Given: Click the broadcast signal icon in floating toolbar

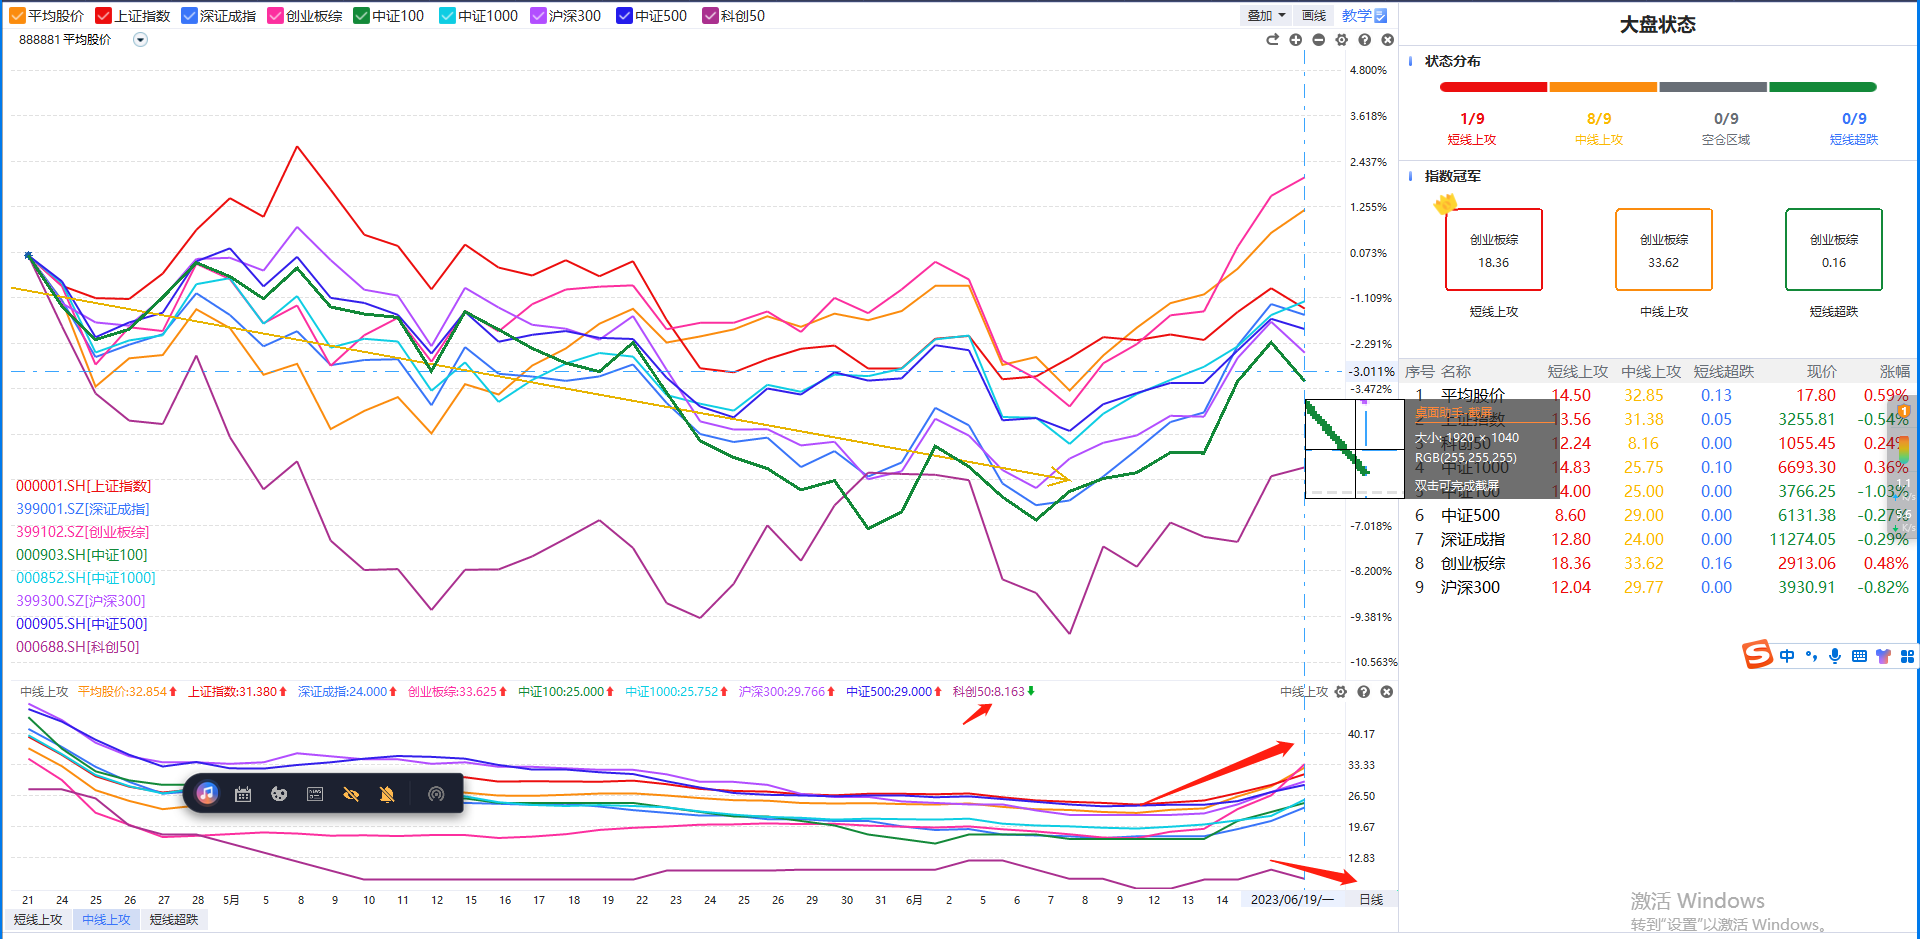Looking at the screenshot, I should pos(436,794).
